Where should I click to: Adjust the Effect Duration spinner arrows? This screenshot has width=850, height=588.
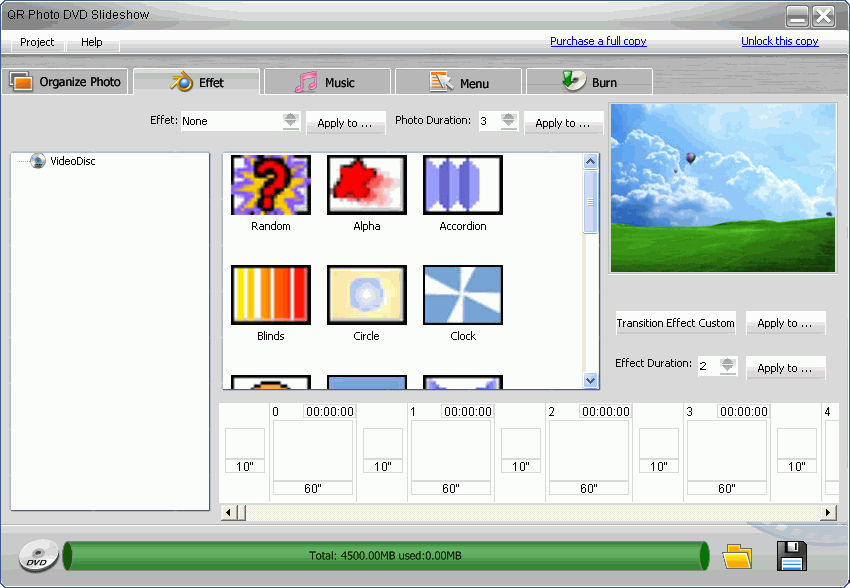(x=727, y=366)
